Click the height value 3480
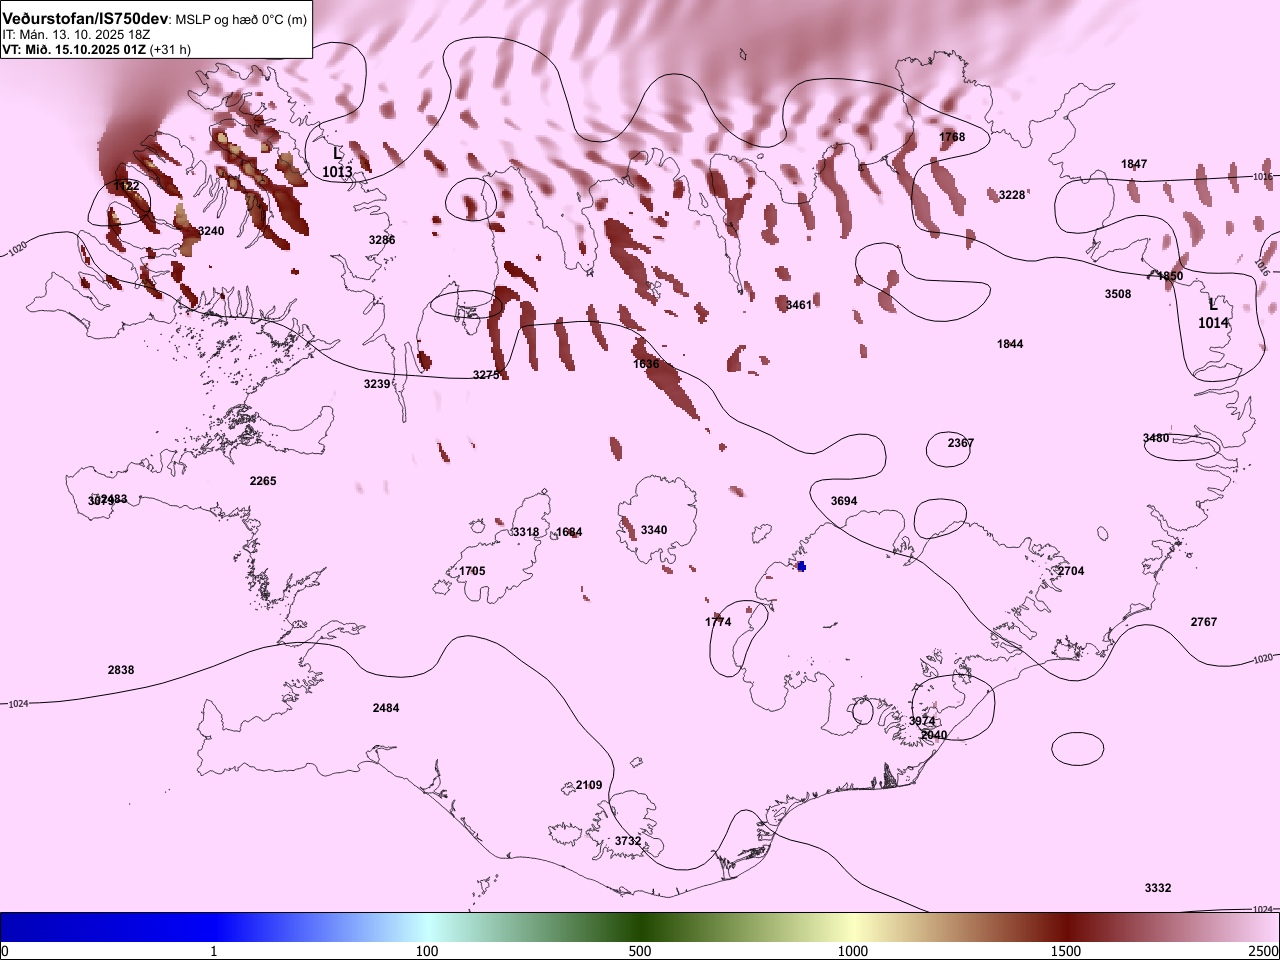1280x960 pixels. 1156,438
